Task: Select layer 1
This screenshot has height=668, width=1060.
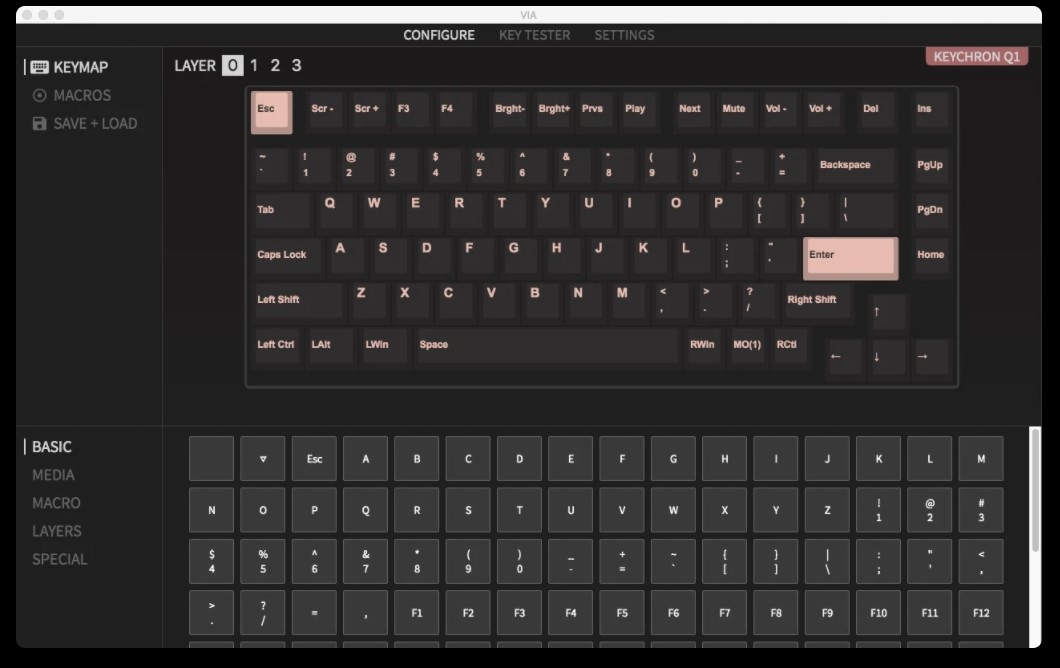Action: (254, 66)
